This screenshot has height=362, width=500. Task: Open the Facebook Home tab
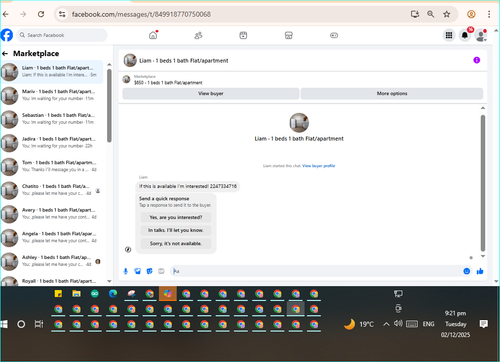[x=153, y=35]
